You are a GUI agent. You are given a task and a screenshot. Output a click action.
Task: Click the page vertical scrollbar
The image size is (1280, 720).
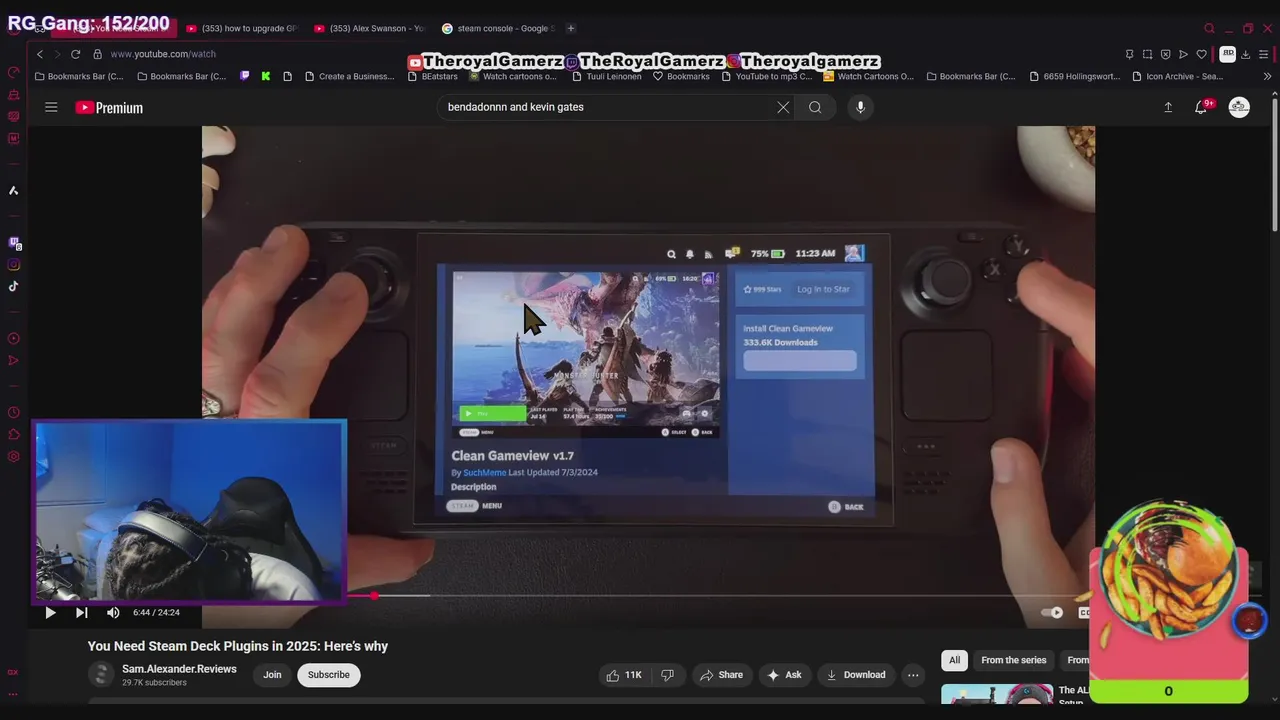point(1275,165)
